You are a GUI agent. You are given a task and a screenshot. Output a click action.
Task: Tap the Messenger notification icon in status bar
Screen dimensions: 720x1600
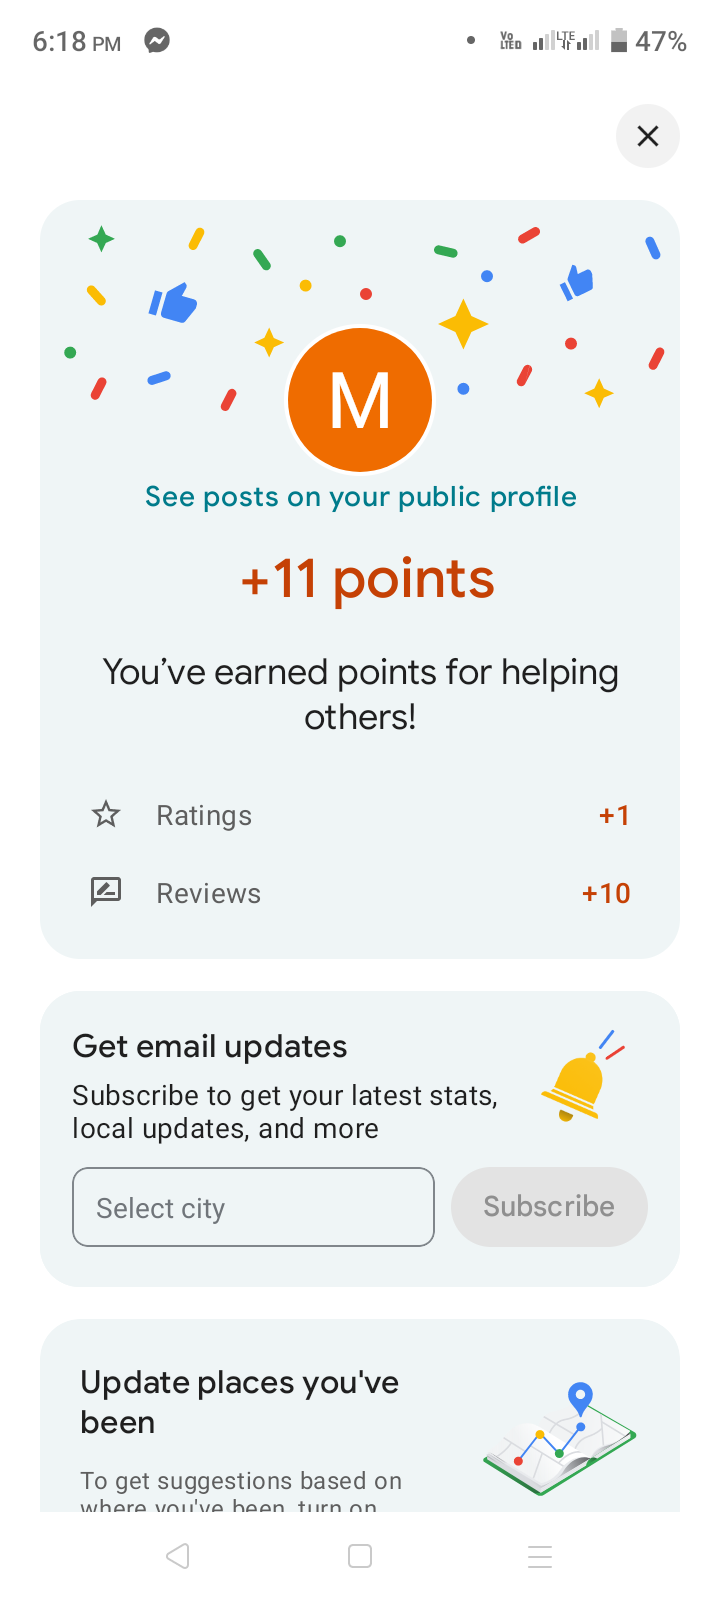tap(157, 41)
